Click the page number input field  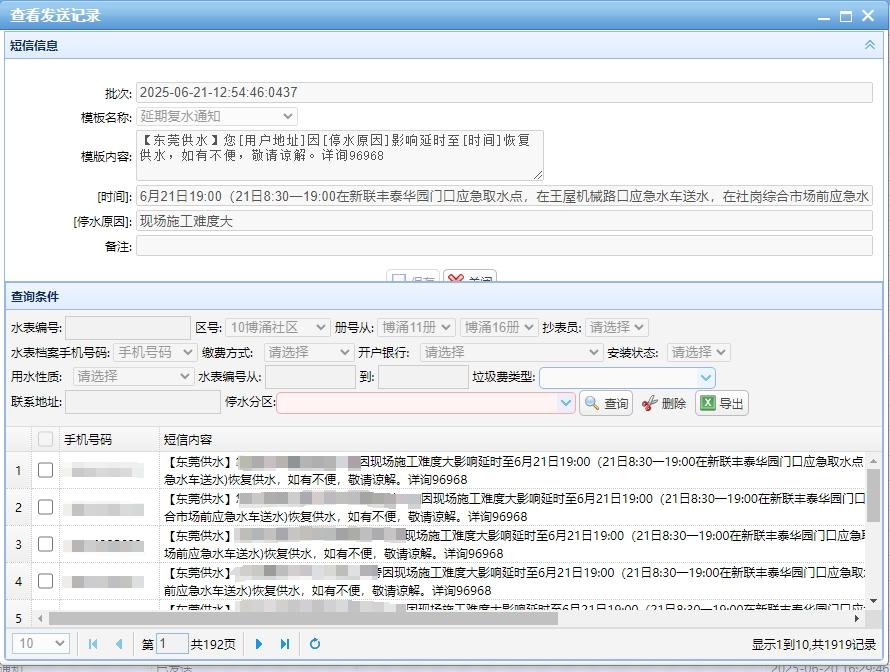pos(172,644)
